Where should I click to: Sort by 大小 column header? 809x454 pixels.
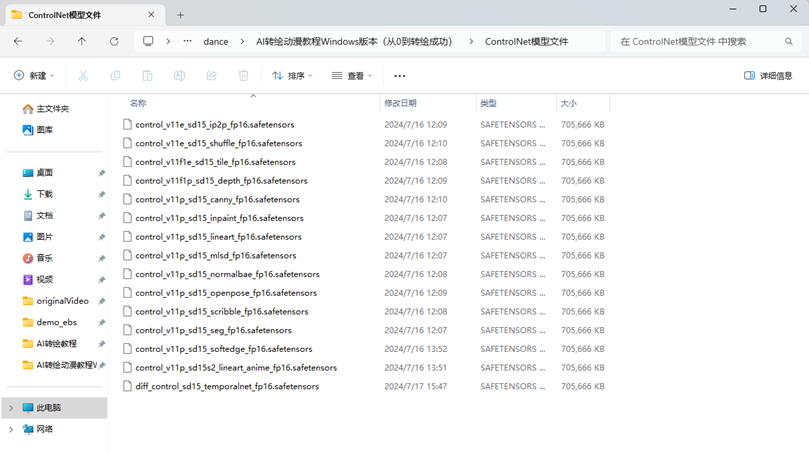tap(583, 103)
